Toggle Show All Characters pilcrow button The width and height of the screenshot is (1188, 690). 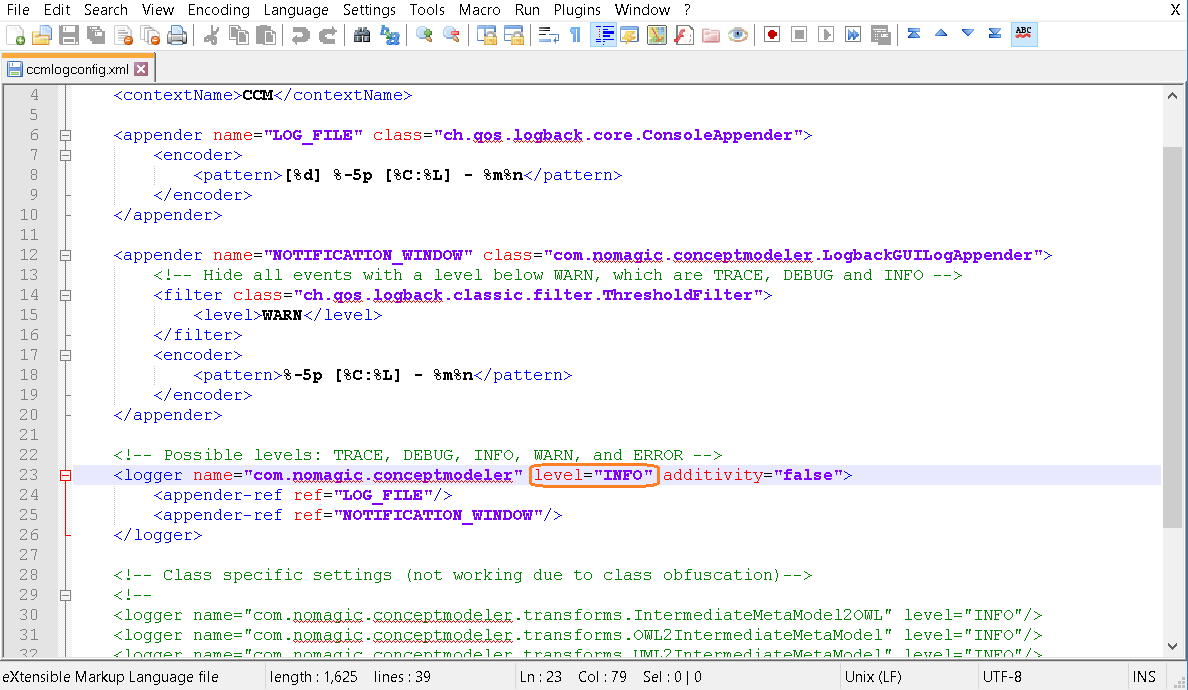(575, 35)
